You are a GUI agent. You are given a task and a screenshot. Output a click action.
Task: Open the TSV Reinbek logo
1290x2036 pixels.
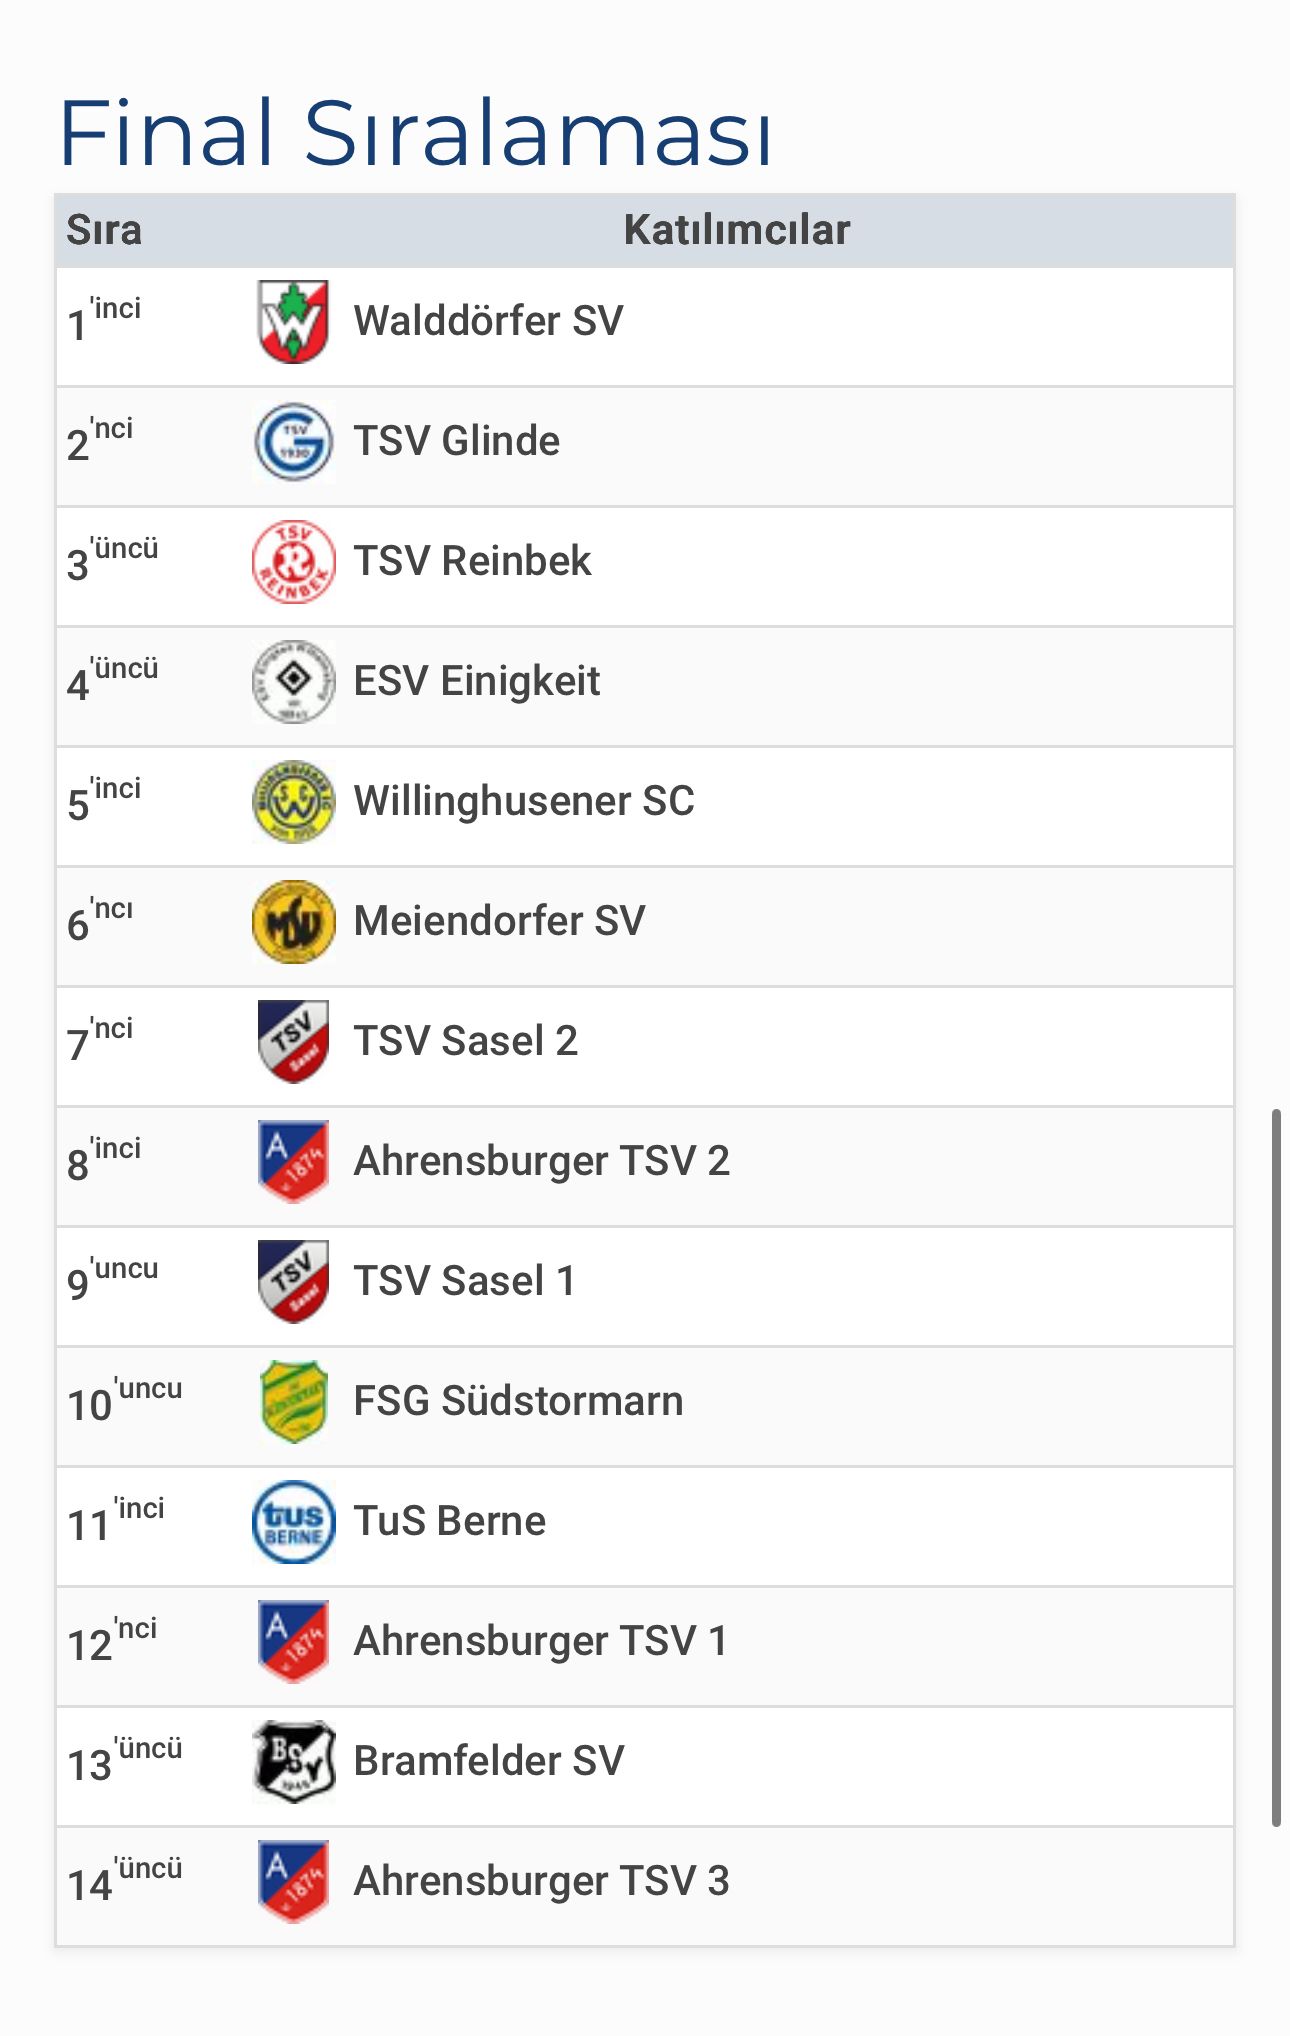click(x=293, y=562)
